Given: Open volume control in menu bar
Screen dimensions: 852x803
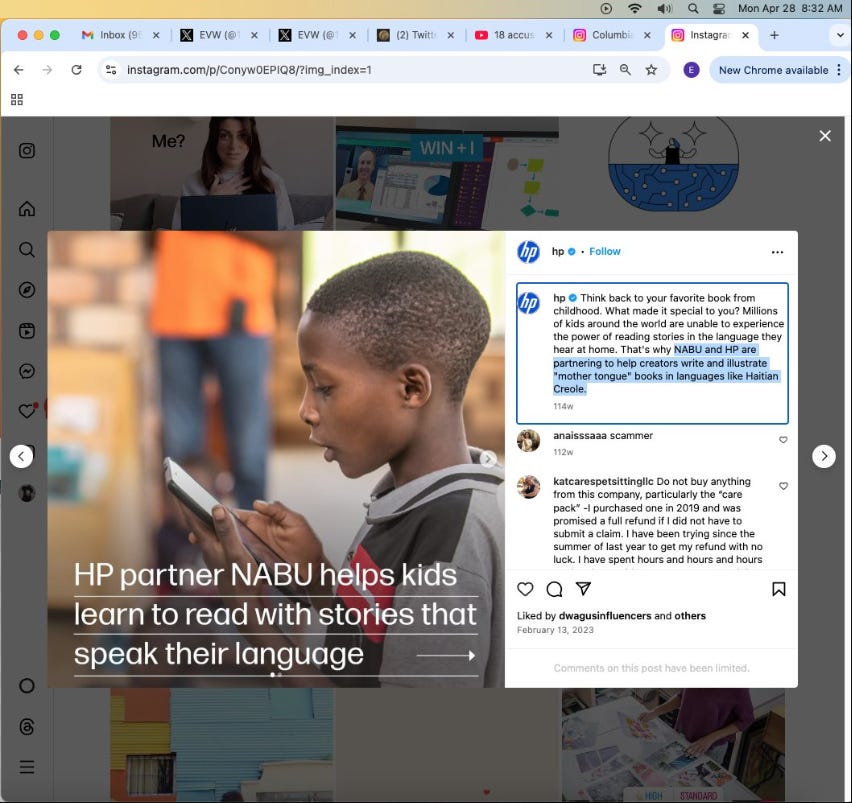Looking at the screenshot, I should tap(664, 8).
